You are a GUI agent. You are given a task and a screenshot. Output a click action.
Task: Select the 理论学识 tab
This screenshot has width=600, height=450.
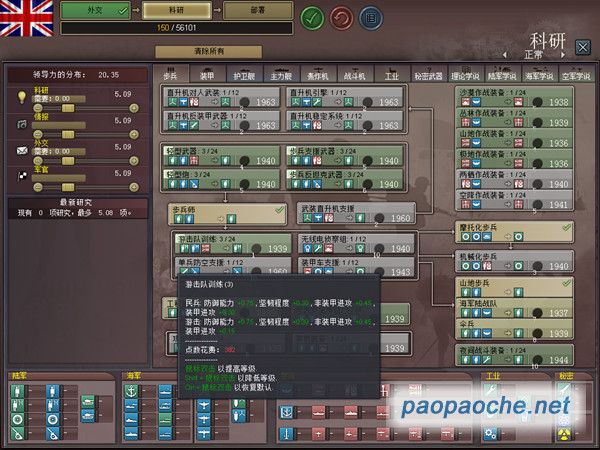tap(465, 73)
